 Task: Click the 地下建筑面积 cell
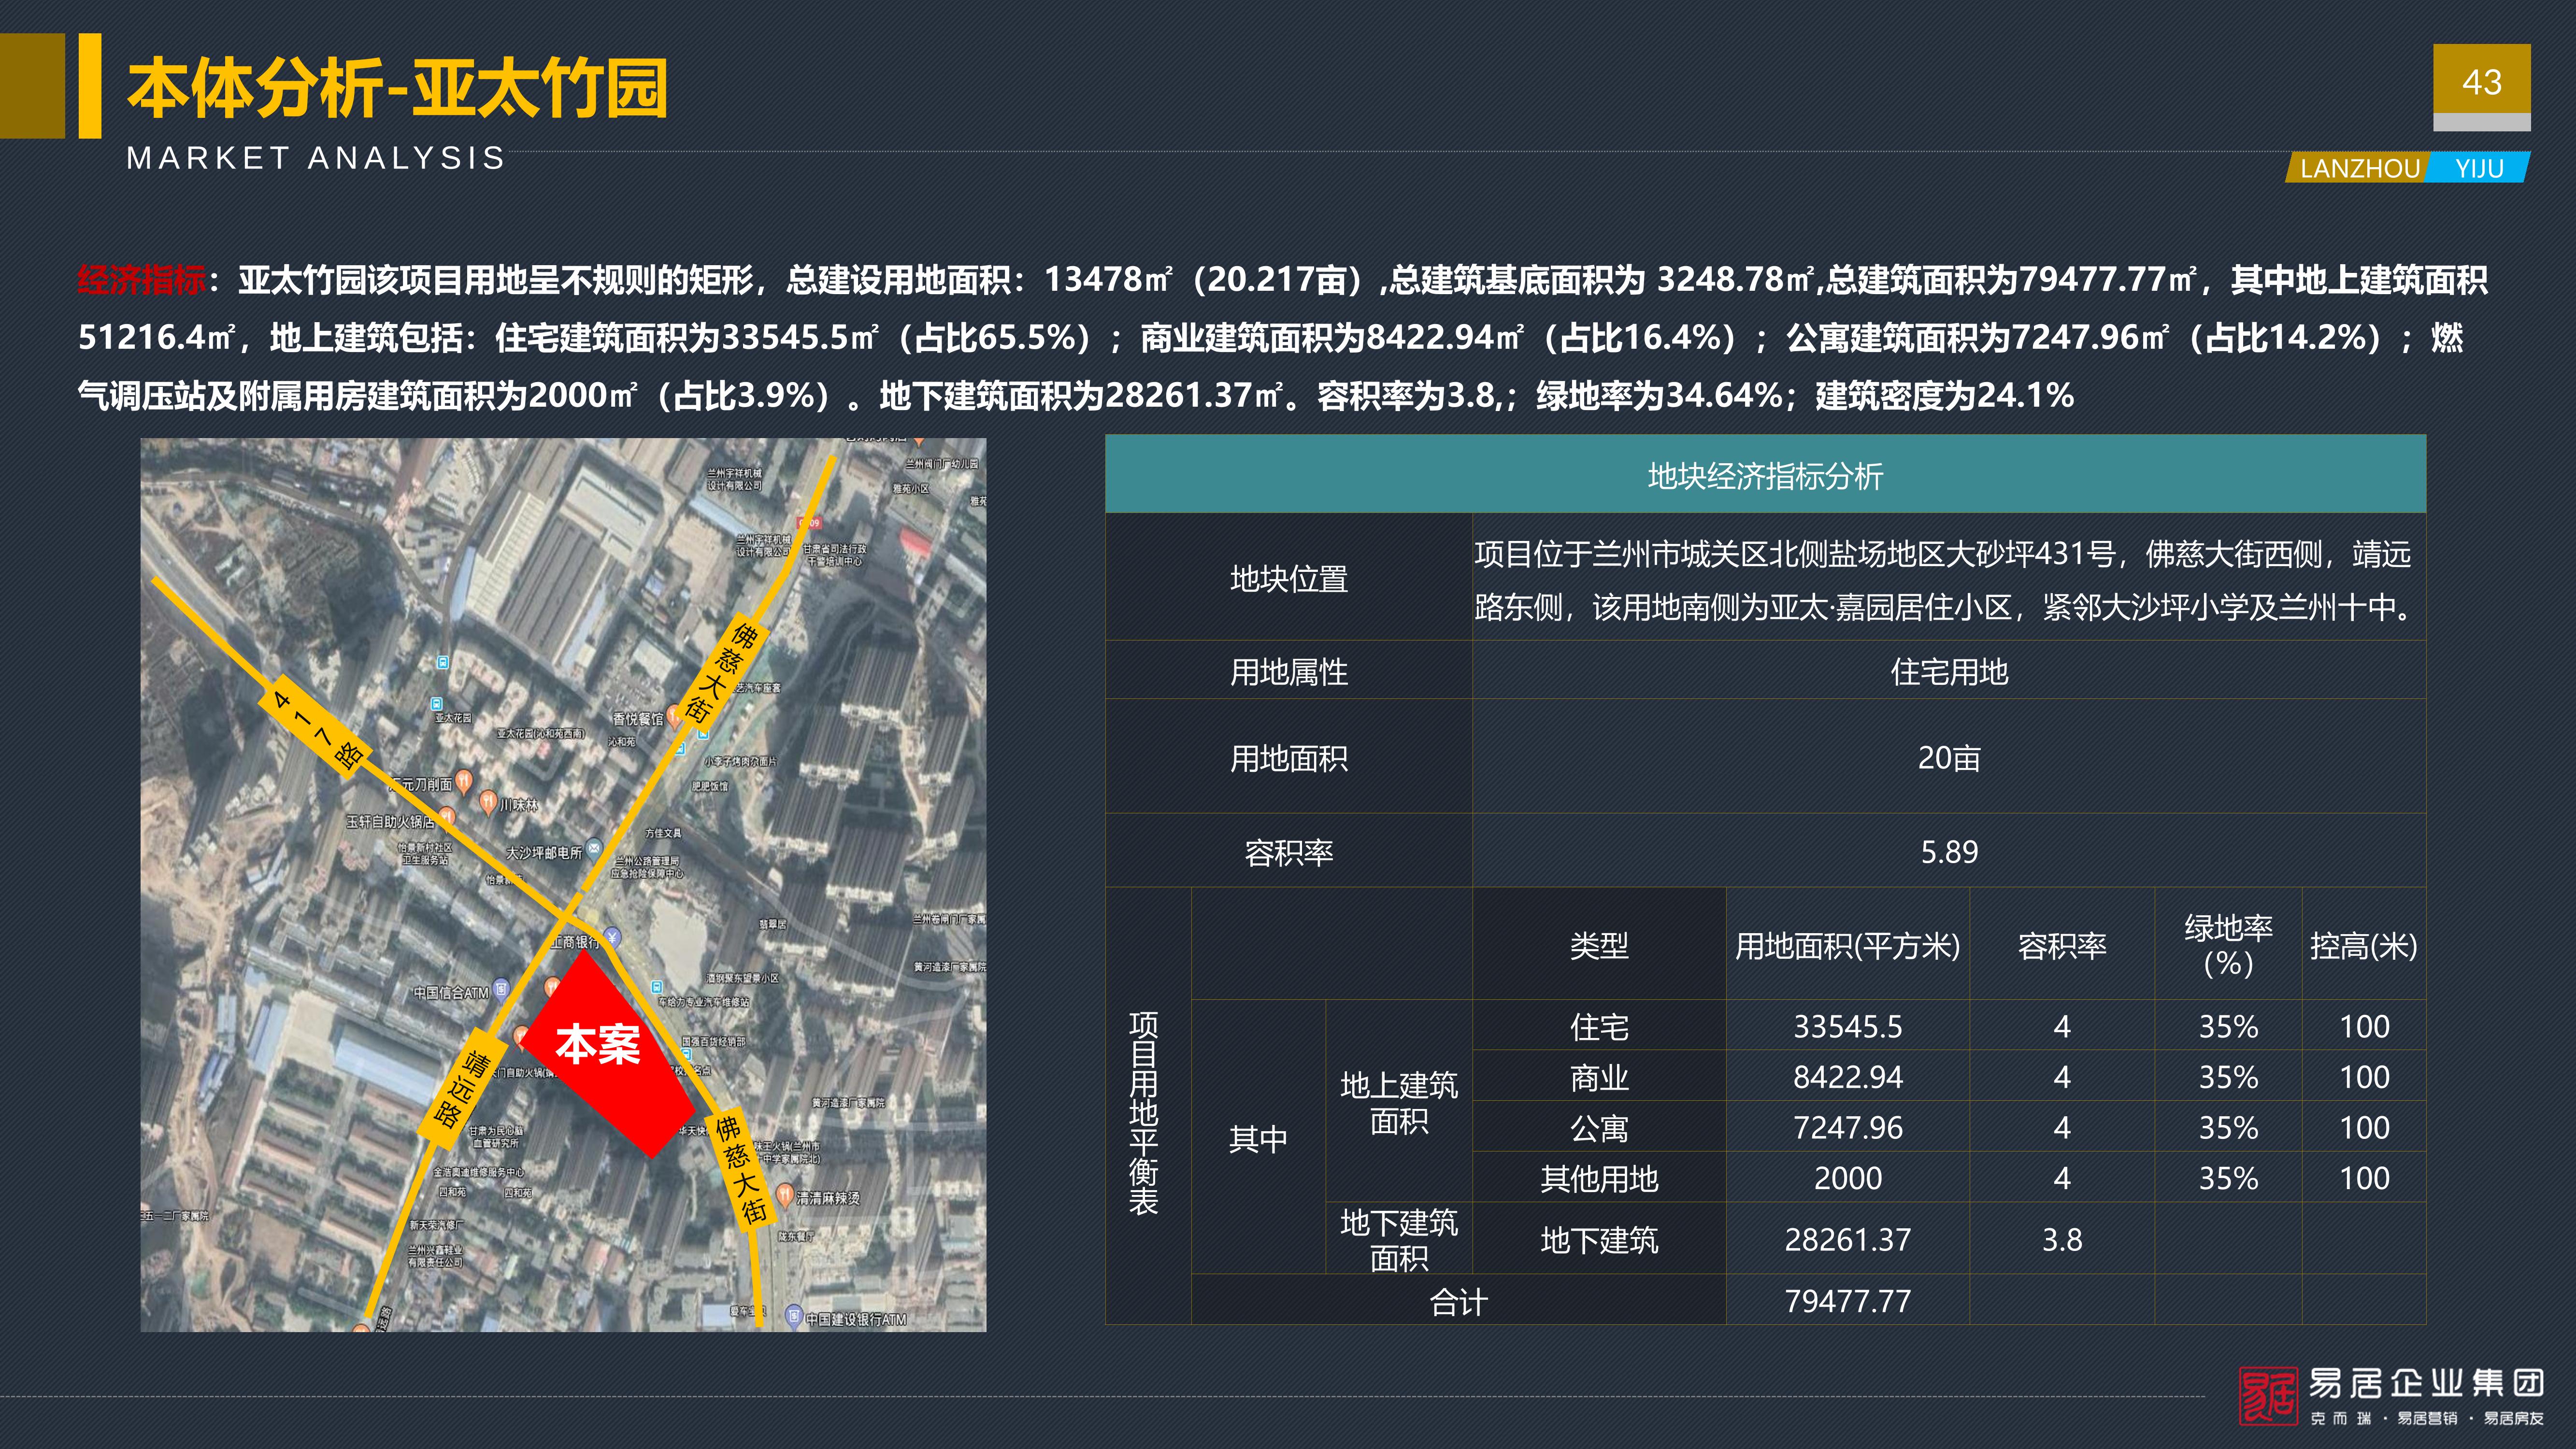(x=1399, y=1239)
